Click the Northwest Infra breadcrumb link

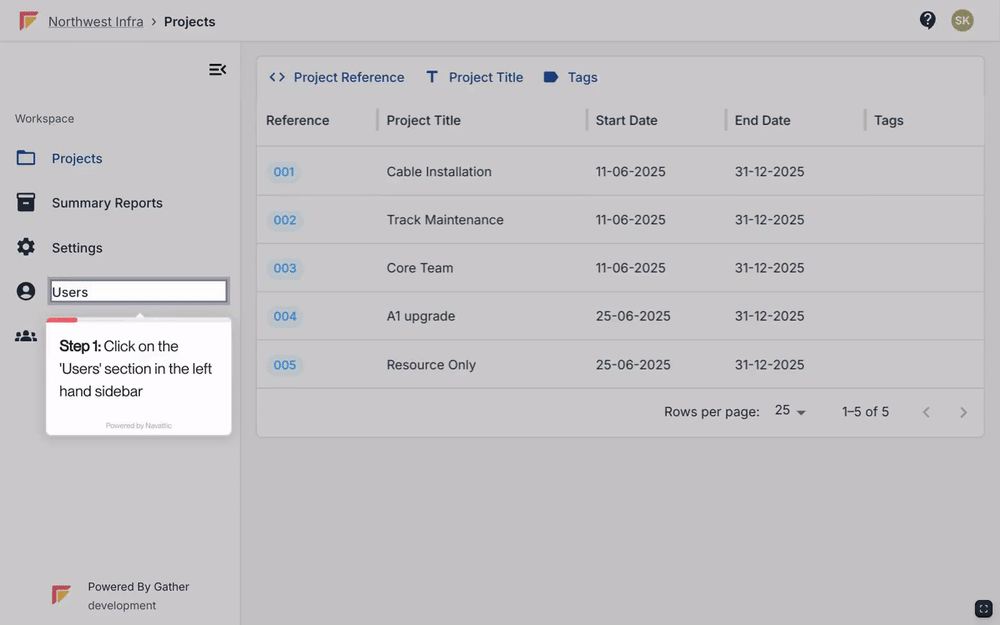point(96,22)
